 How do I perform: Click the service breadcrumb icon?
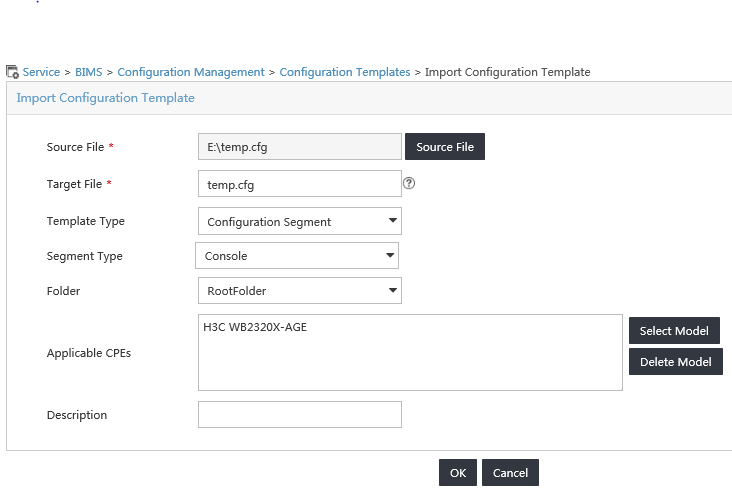12,72
